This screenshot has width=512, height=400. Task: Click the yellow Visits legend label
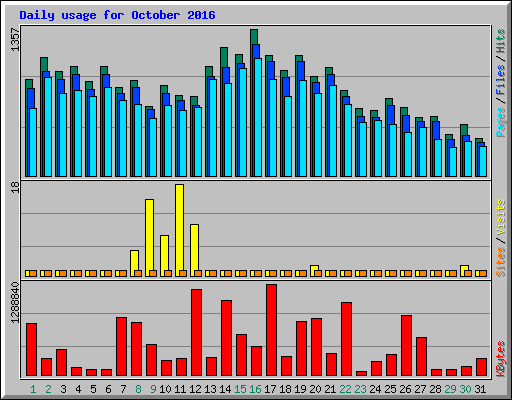tap(501, 218)
